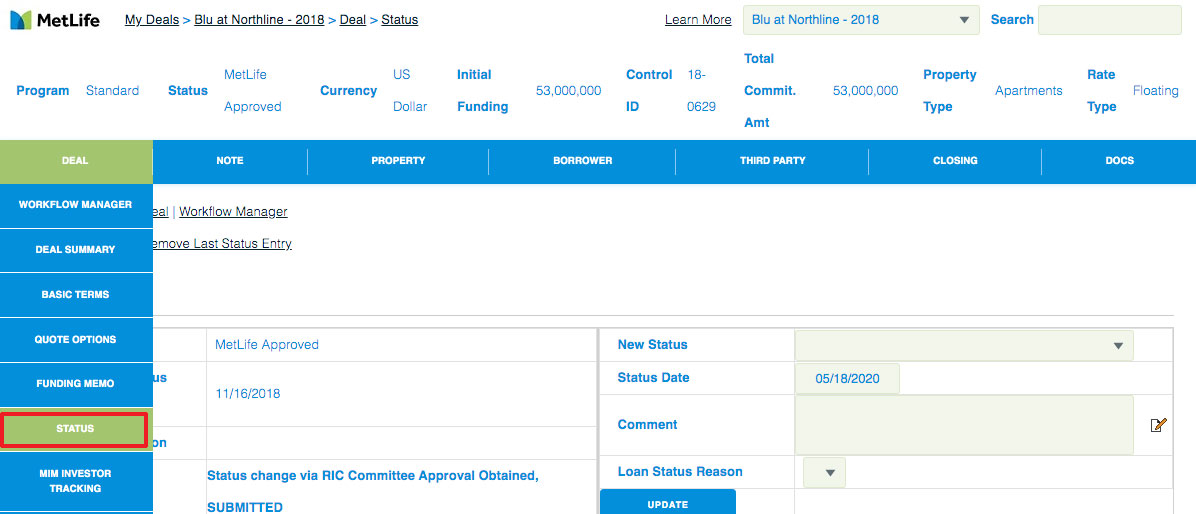Image resolution: width=1196 pixels, height=514 pixels.
Task: Open the Workflow Manager link below the tabs
Action: pyautogui.click(x=233, y=211)
